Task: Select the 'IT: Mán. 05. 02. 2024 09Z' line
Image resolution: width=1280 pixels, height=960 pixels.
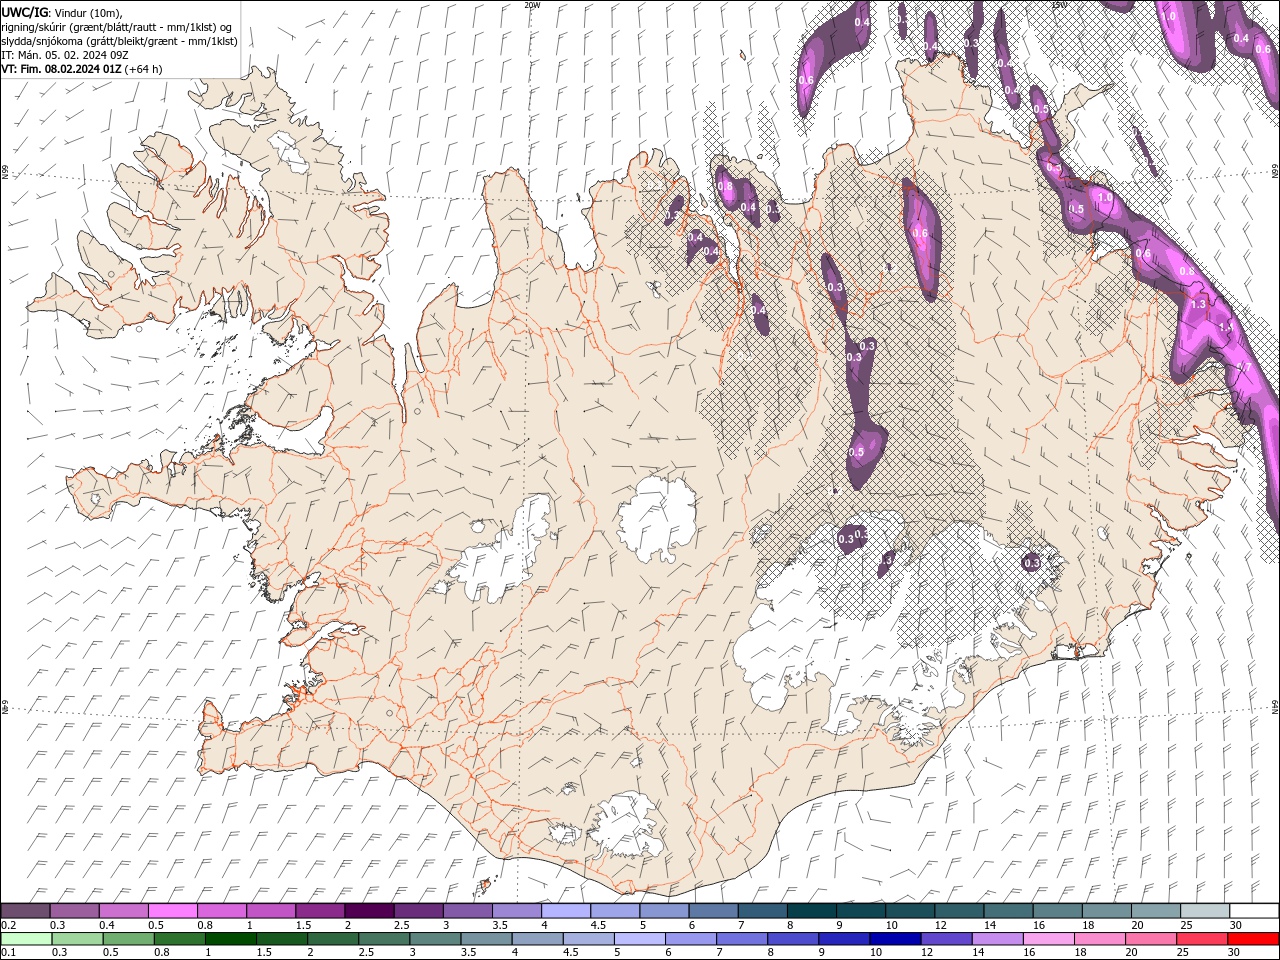Action: [65, 55]
